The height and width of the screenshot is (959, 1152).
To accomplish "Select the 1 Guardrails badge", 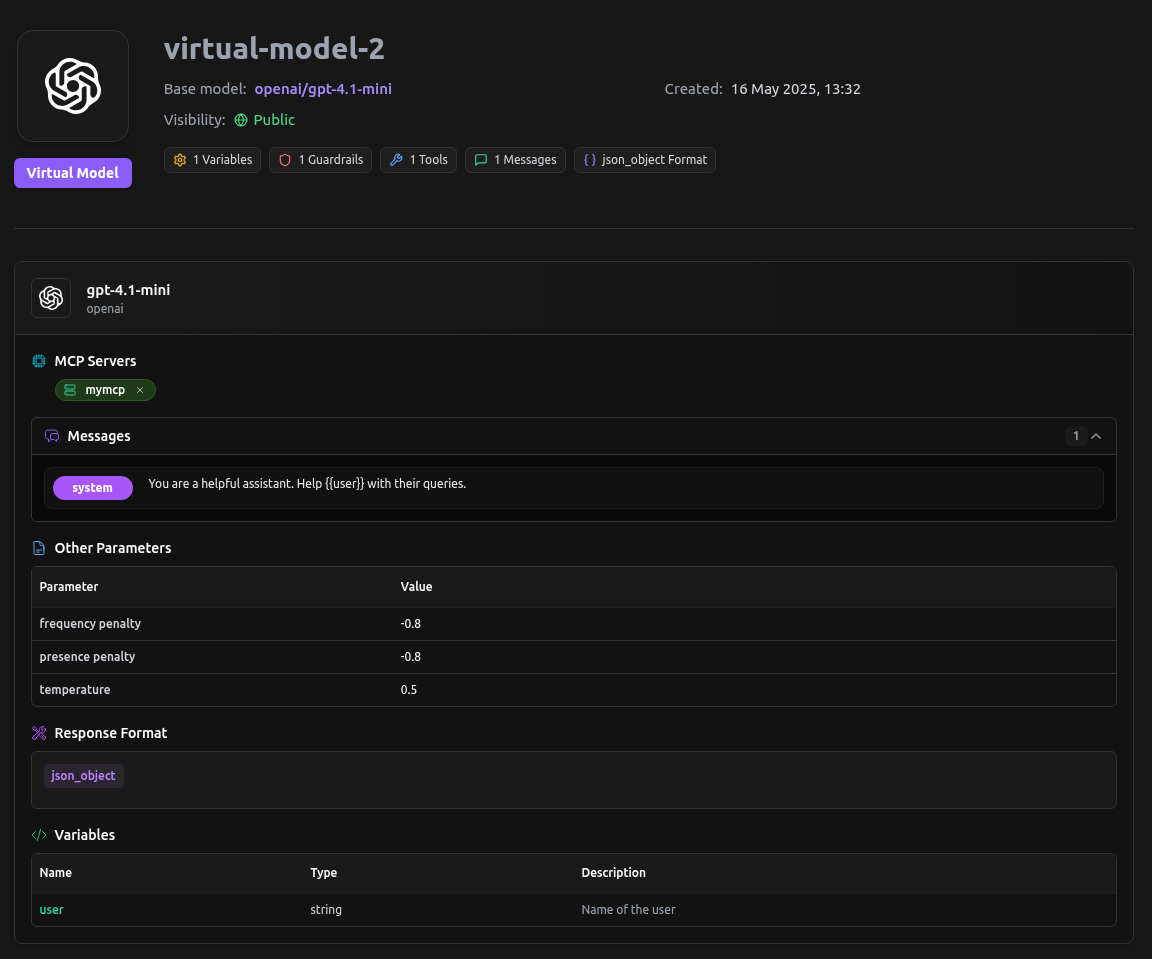I will click(x=321, y=160).
